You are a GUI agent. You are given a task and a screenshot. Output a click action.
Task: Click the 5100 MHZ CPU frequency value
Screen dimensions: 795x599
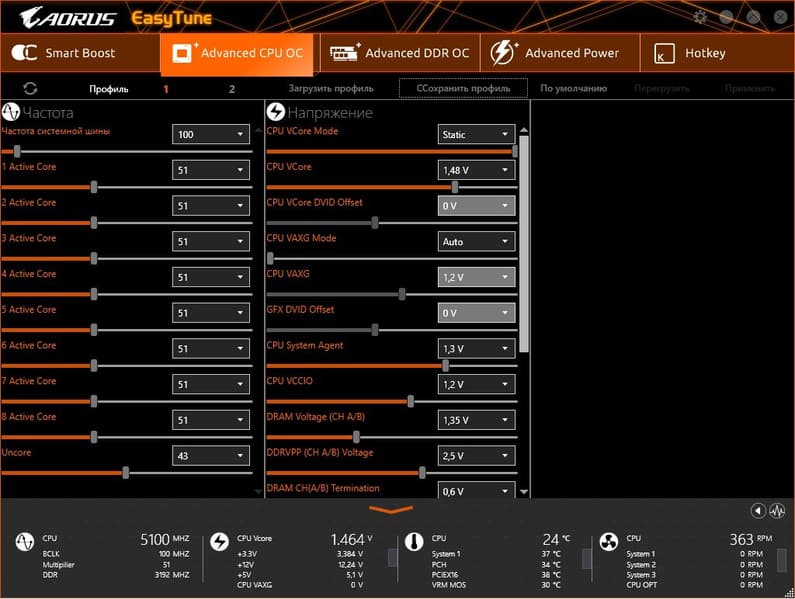(165, 539)
